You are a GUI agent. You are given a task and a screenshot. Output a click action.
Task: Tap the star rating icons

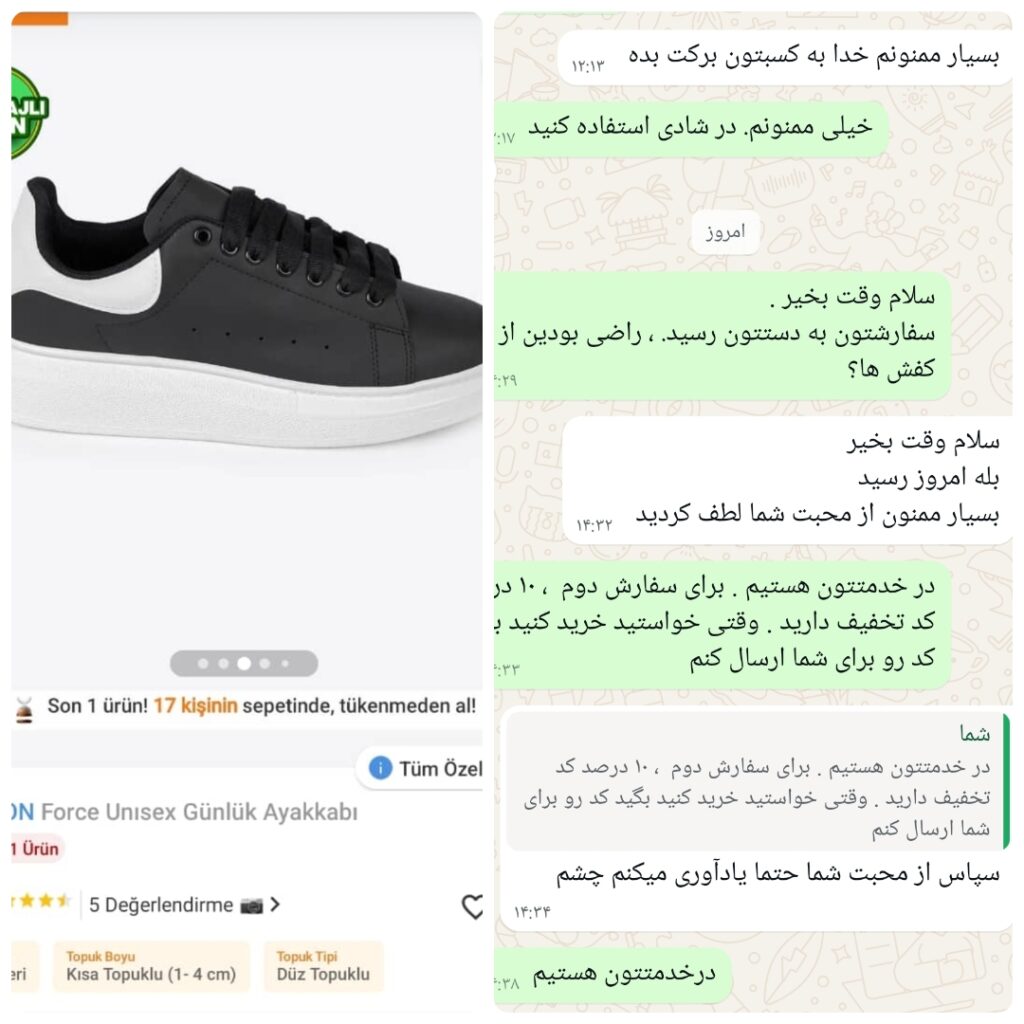pos(40,901)
